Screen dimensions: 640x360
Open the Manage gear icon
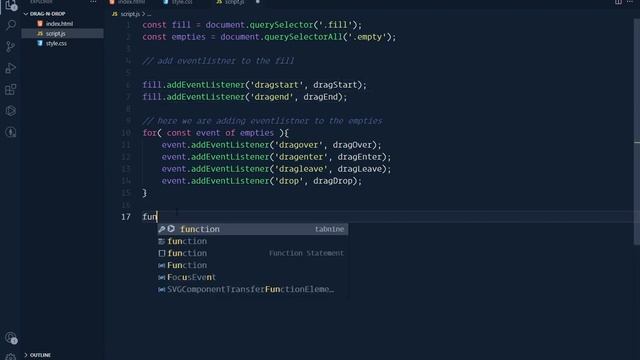(x=11, y=357)
